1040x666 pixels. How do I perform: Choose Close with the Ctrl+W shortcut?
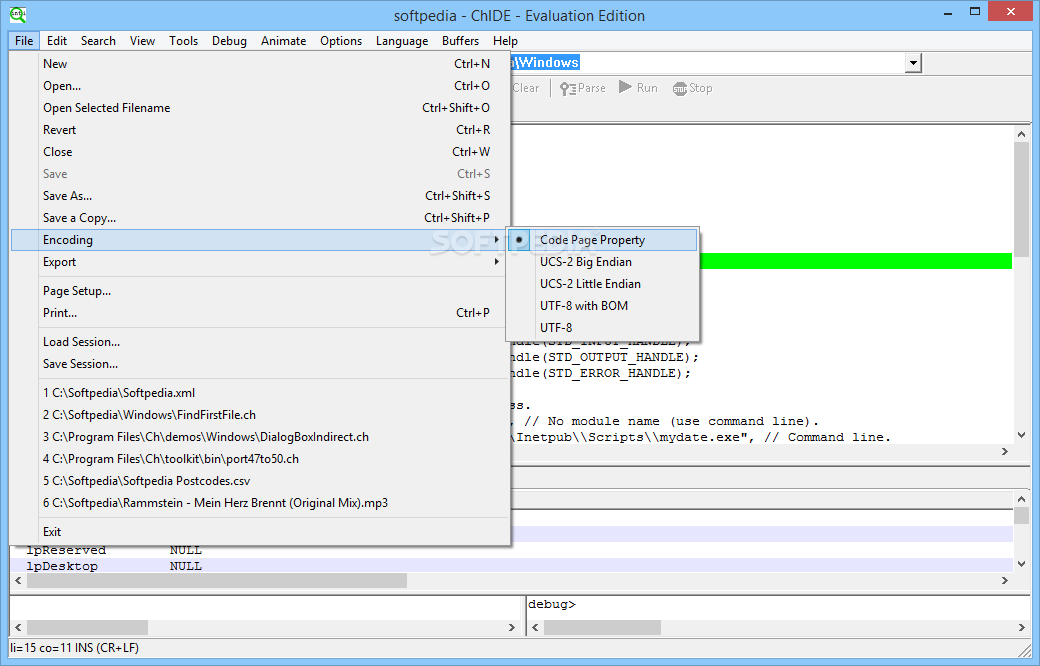pos(259,151)
